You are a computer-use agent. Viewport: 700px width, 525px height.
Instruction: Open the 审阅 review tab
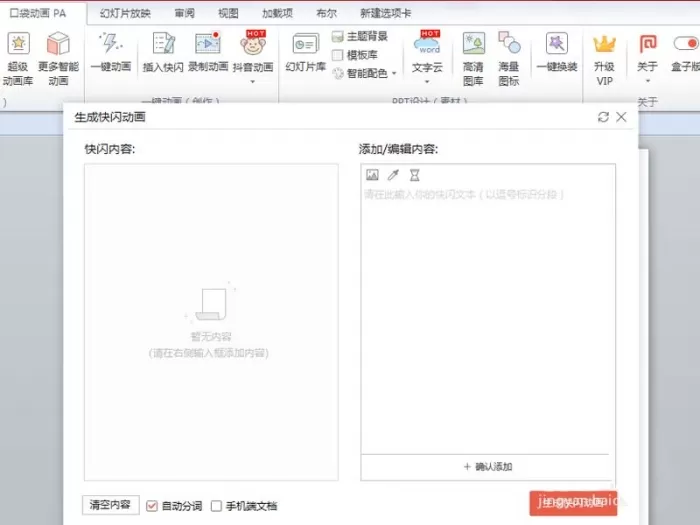tap(184, 13)
